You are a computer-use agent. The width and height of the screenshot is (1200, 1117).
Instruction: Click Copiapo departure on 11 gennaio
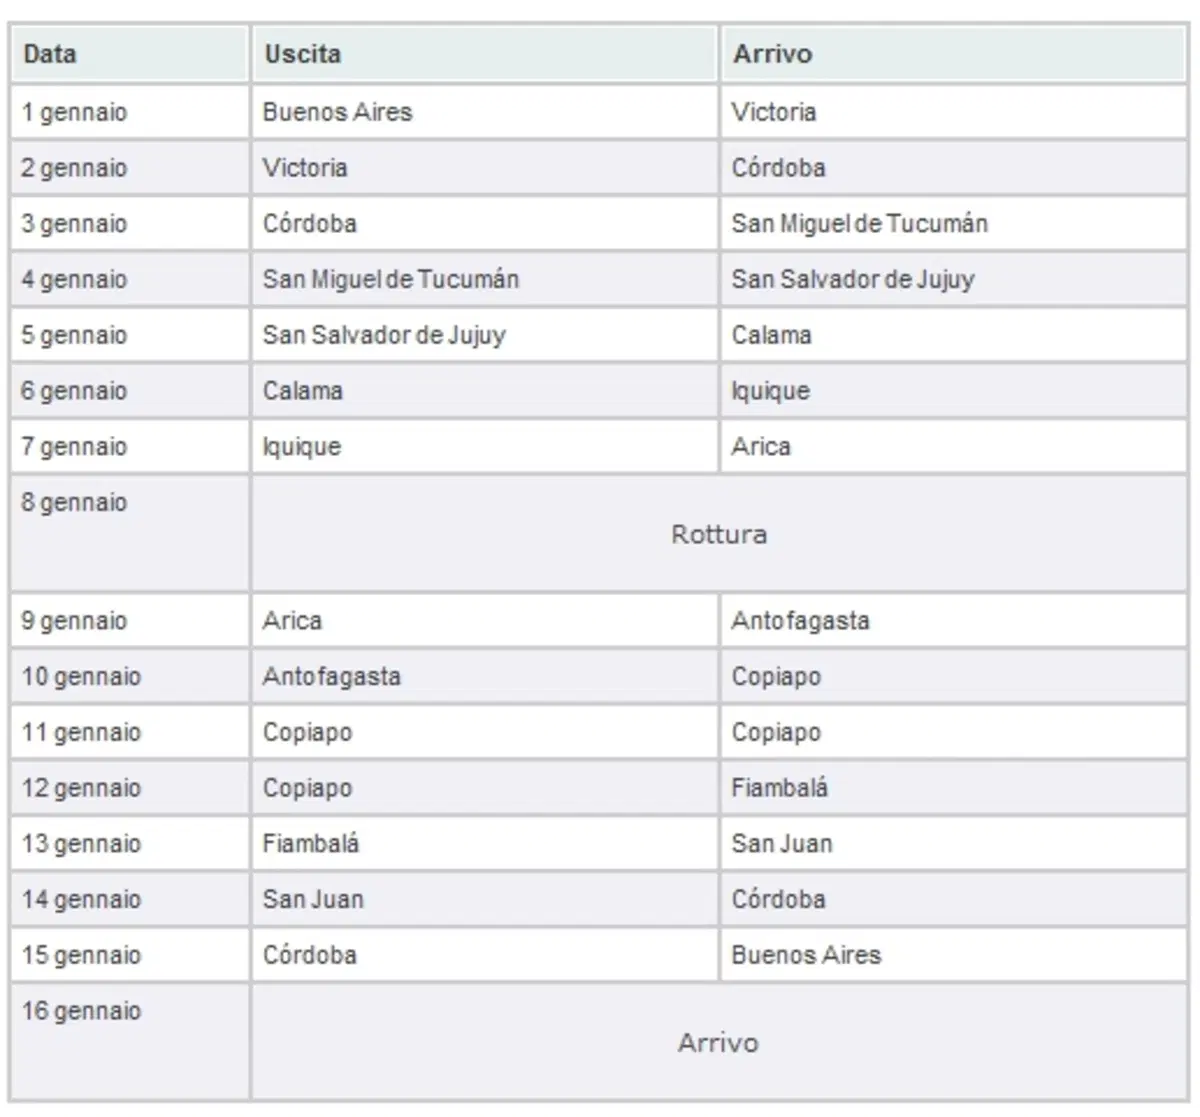click(x=485, y=732)
